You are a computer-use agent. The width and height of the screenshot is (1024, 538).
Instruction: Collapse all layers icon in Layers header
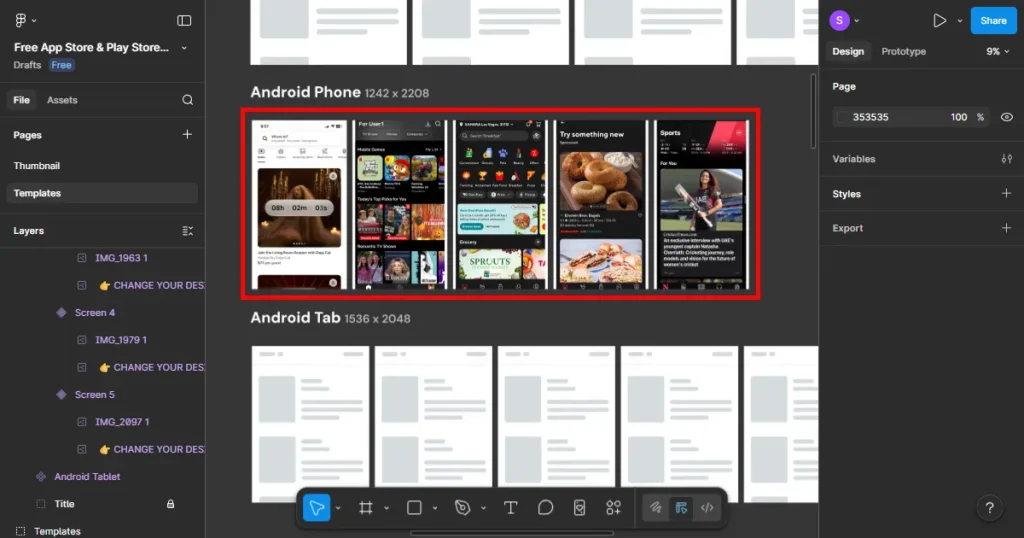pyautogui.click(x=187, y=231)
